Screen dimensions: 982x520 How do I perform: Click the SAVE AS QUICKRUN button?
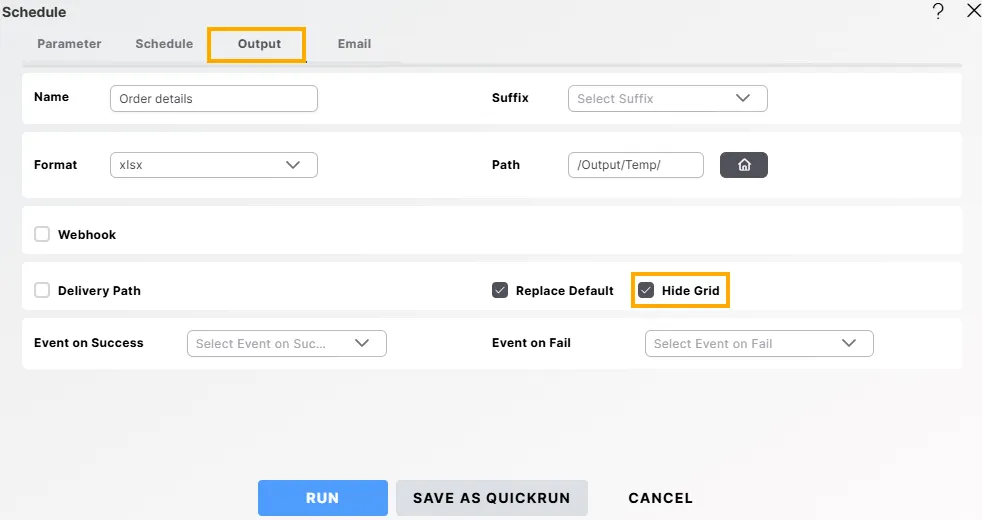coord(491,498)
